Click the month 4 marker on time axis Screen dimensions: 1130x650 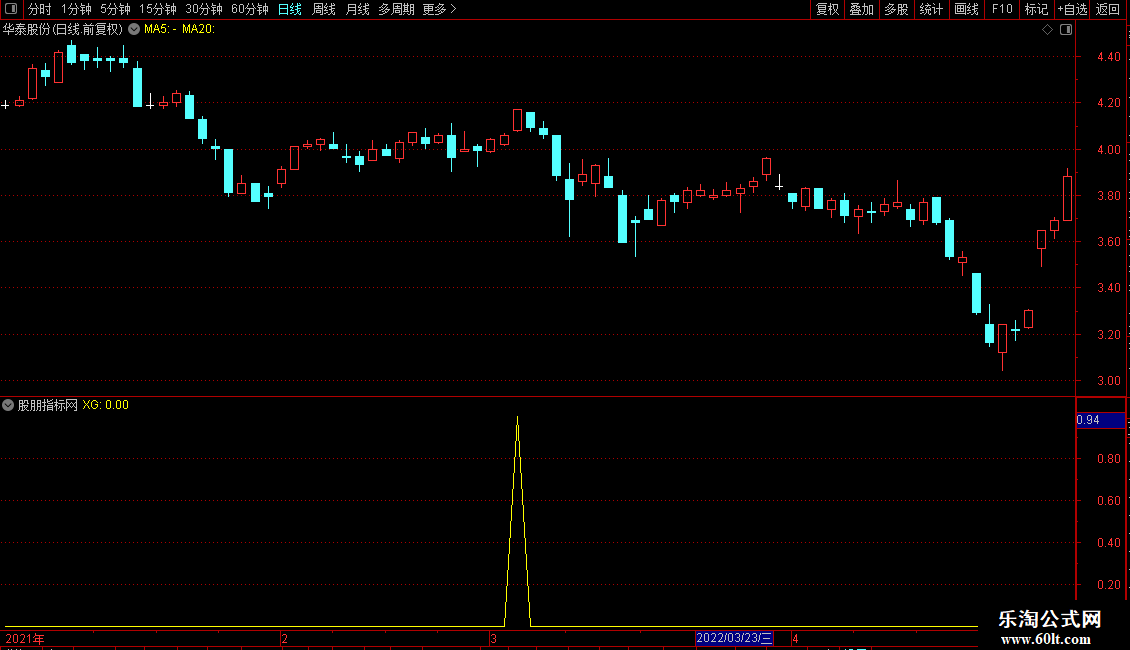[795, 638]
